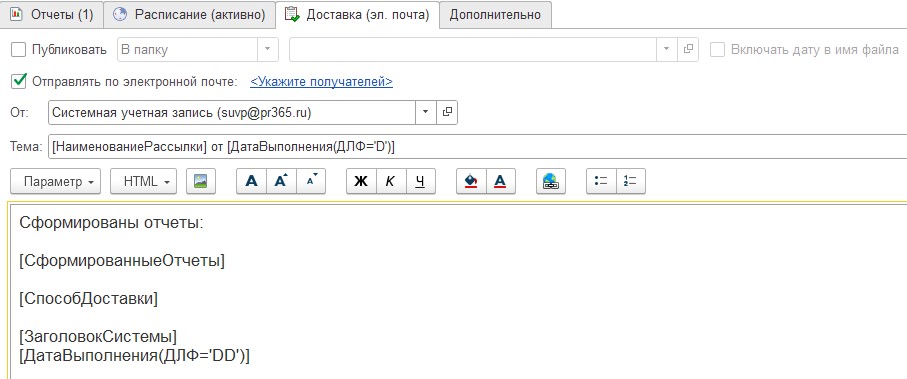Click [СпособДоставки] parameter in body
The height and width of the screenshot is (379, 907).
click(x=88, y=299)
